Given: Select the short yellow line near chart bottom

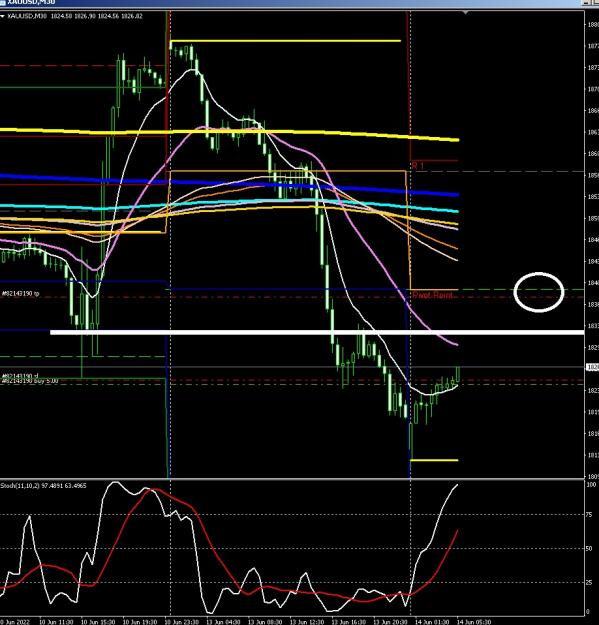Looking at the screenshot, I should (434, 460).
